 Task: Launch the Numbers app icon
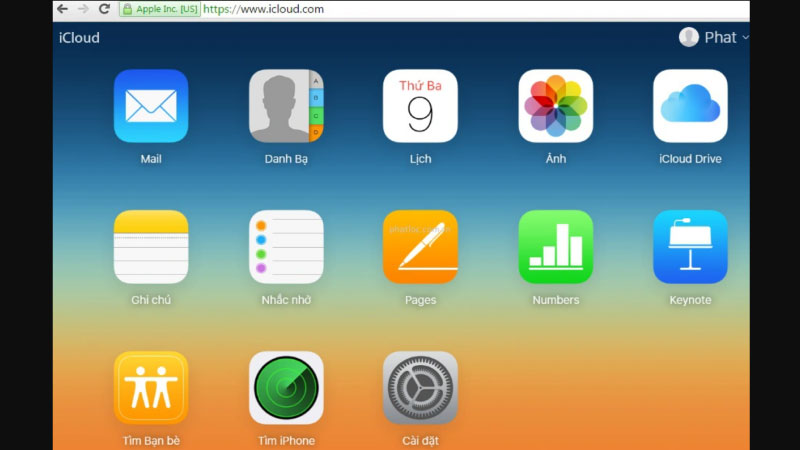point(556,247)
